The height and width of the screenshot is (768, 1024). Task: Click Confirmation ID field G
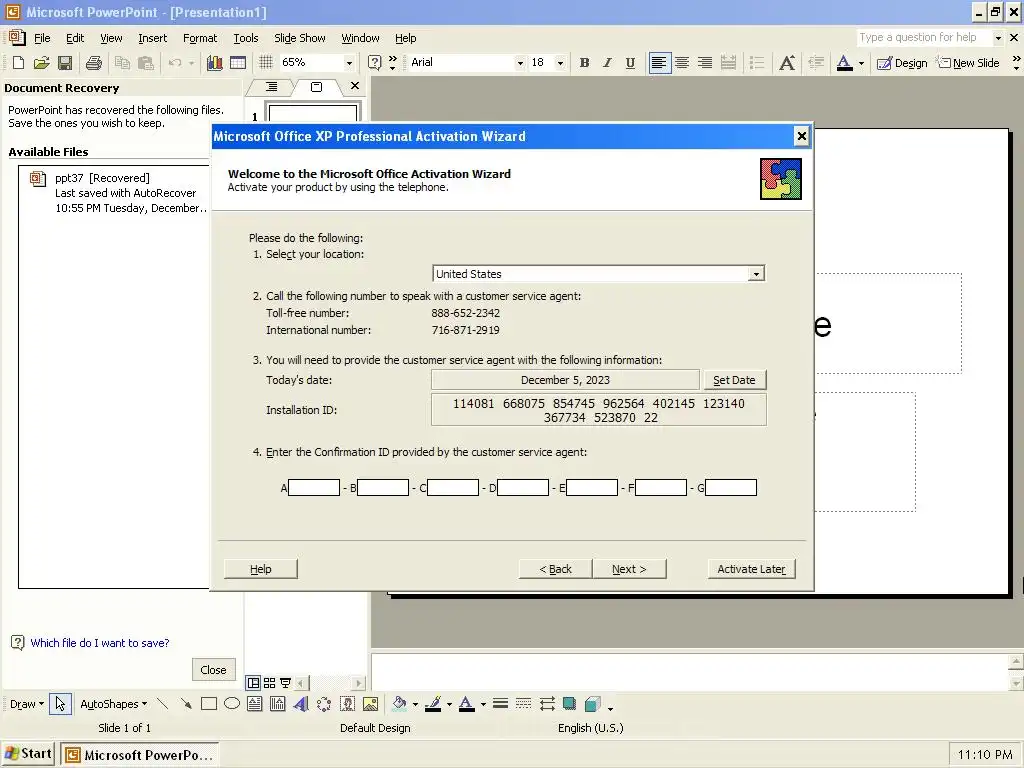[x=731, y=487]
